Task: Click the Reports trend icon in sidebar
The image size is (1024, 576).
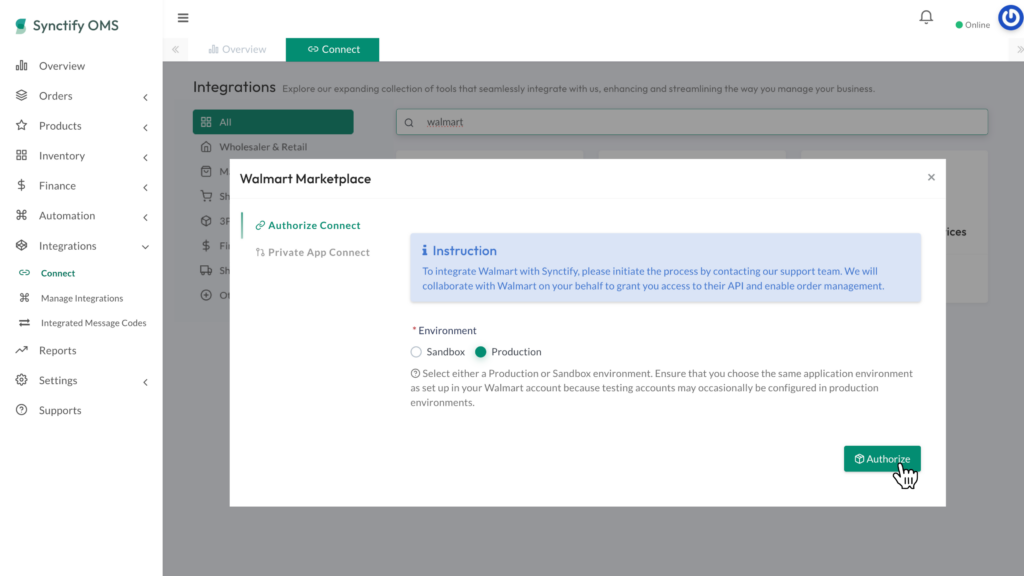Action: (x=22, y=350)
